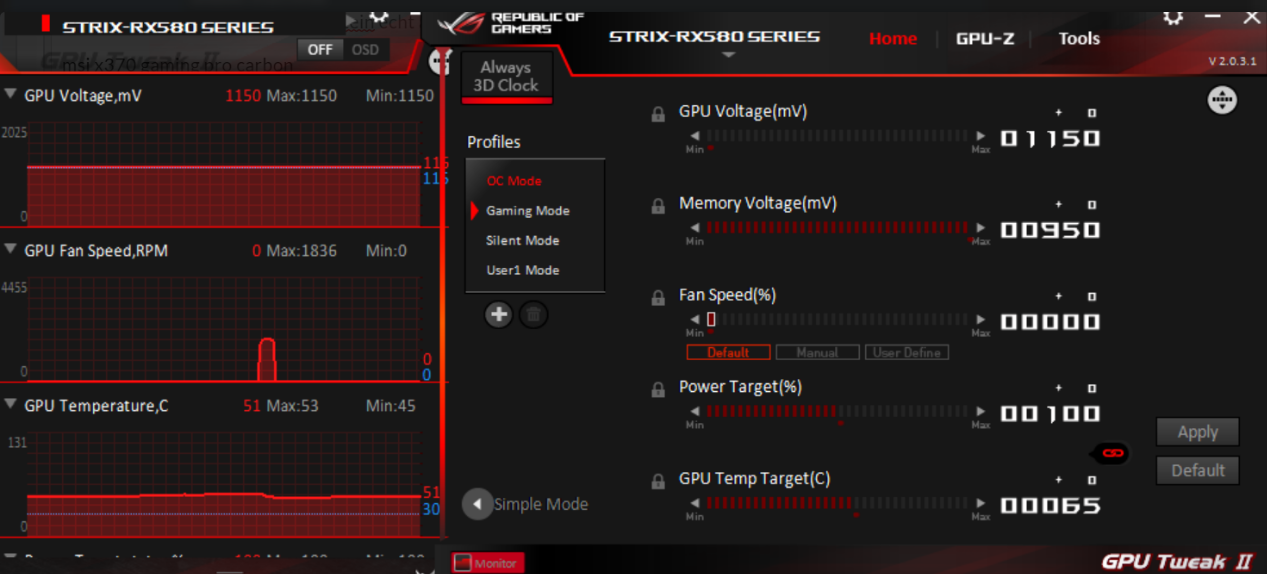The image size is (1267, 574).
Task: Delete profile using trash icon
Action: coord(533,315)
